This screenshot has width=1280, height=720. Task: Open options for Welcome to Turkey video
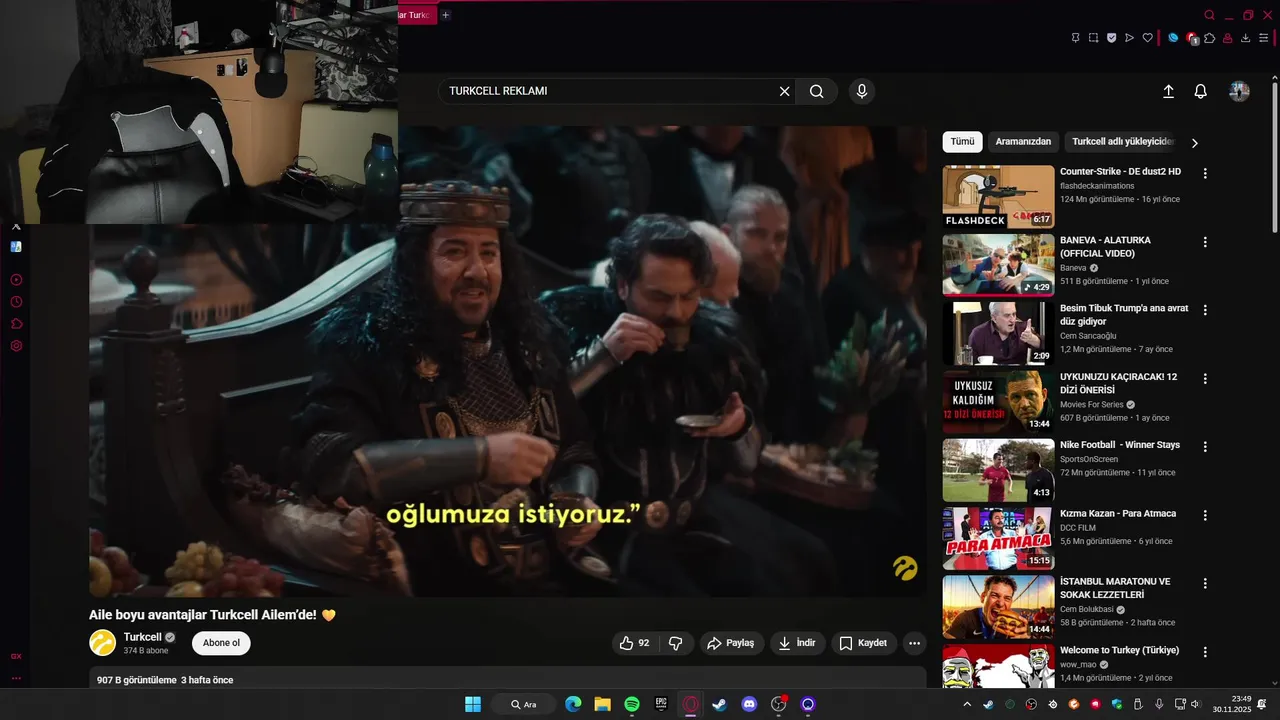1205,652
